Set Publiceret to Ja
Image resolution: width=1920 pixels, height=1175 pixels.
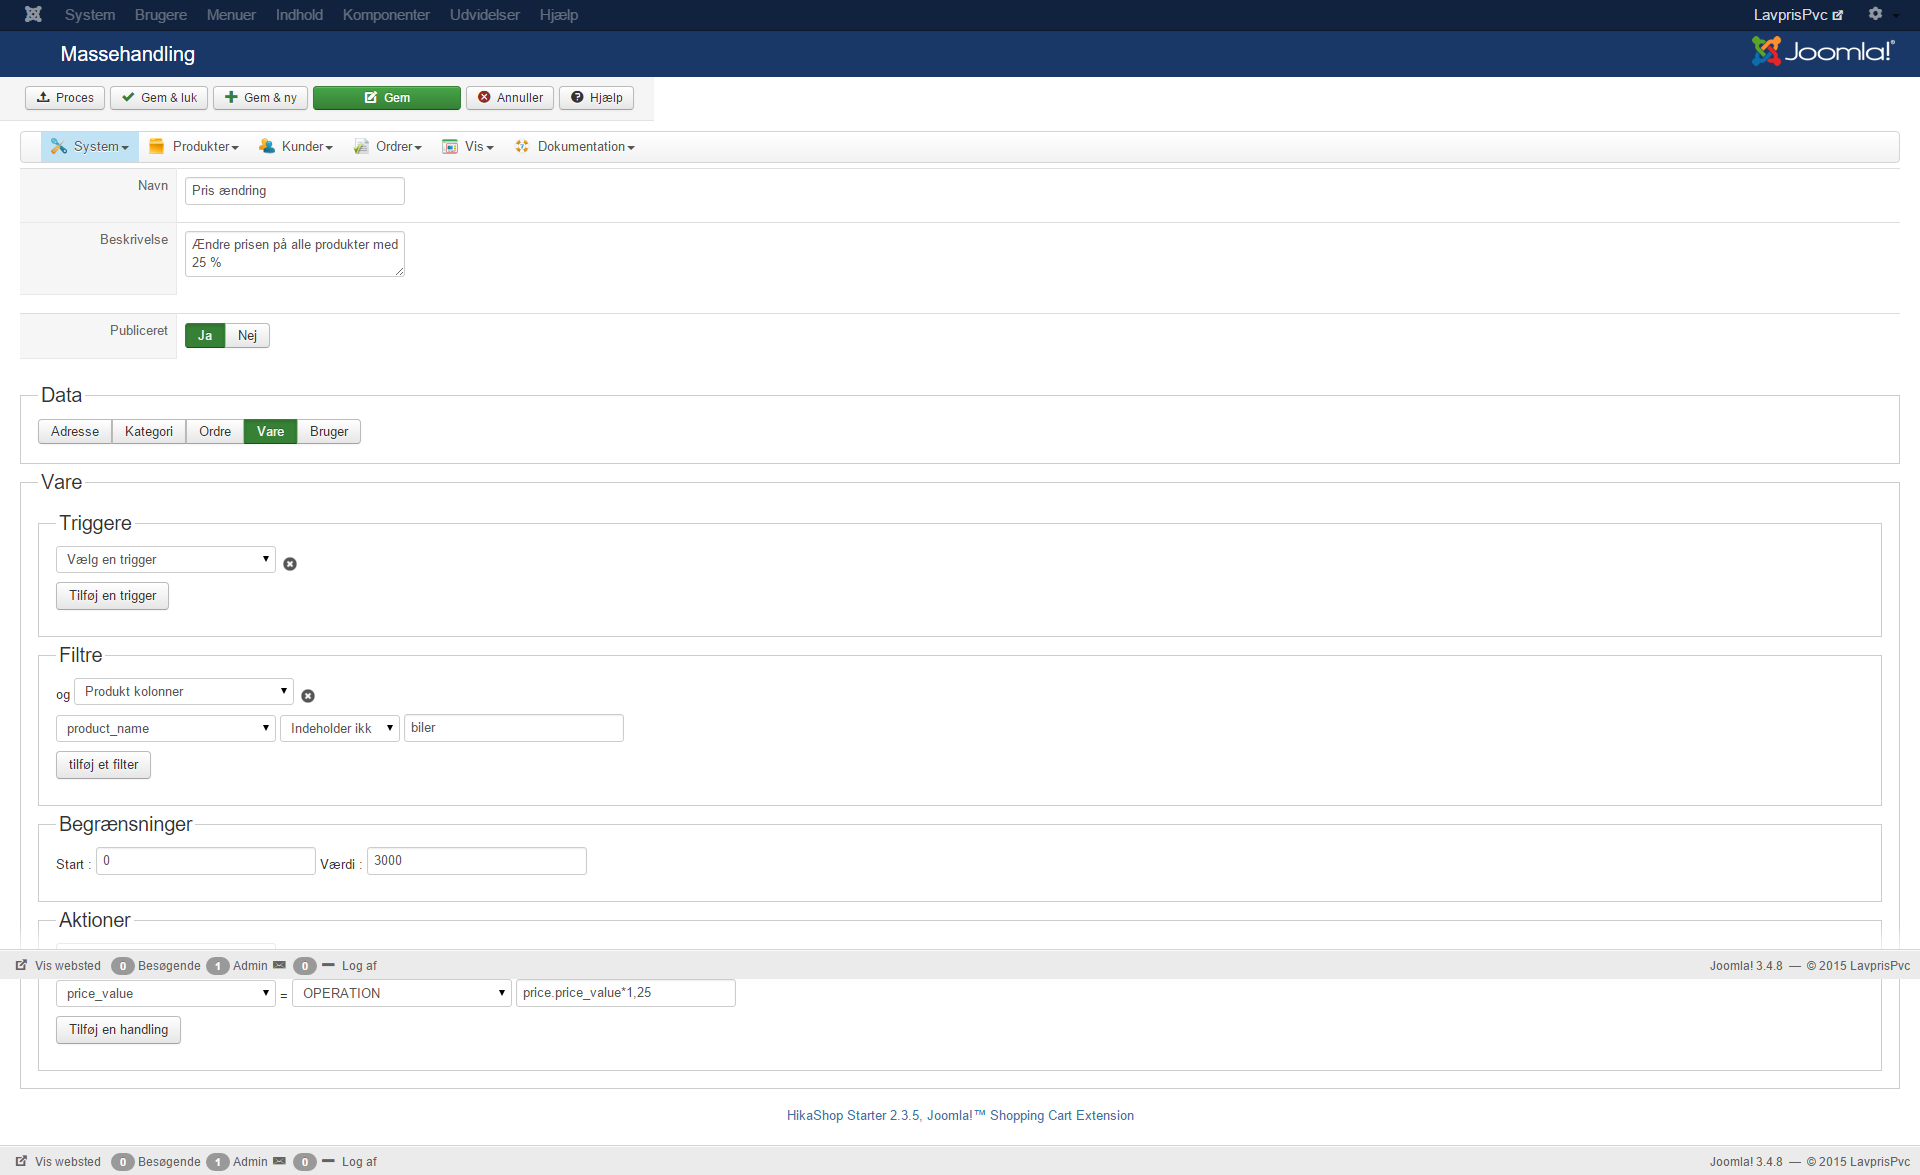point(205,336)
